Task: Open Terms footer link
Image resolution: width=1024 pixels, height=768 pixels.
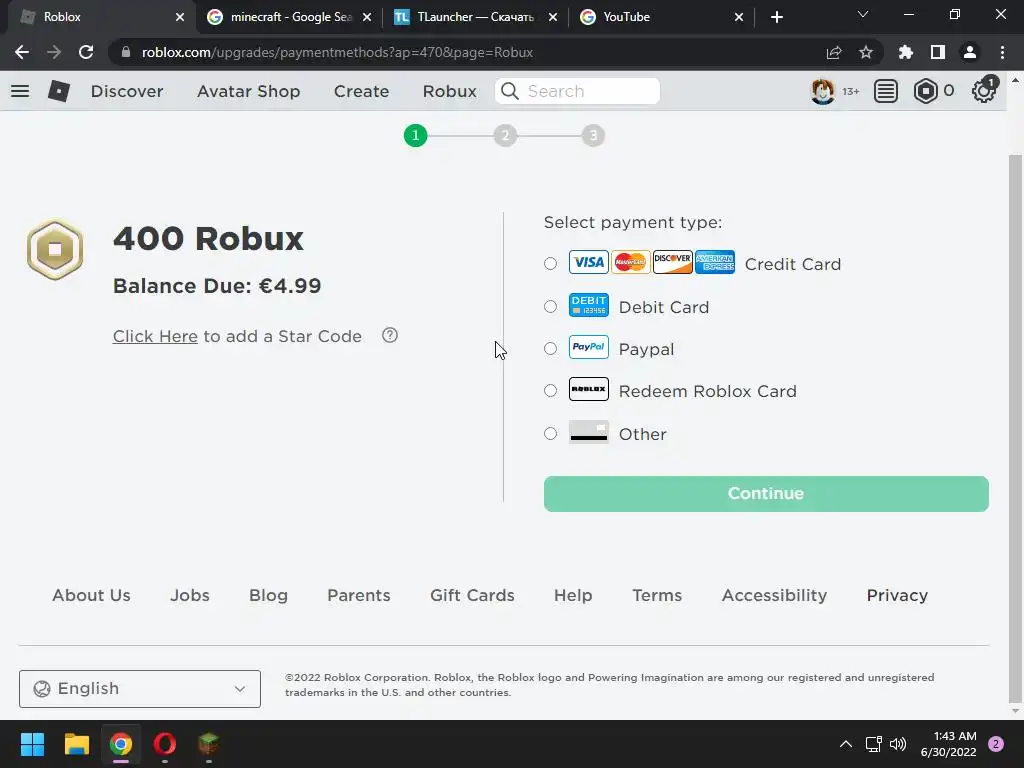Action: pyautogui.click(x=657, y=595)
